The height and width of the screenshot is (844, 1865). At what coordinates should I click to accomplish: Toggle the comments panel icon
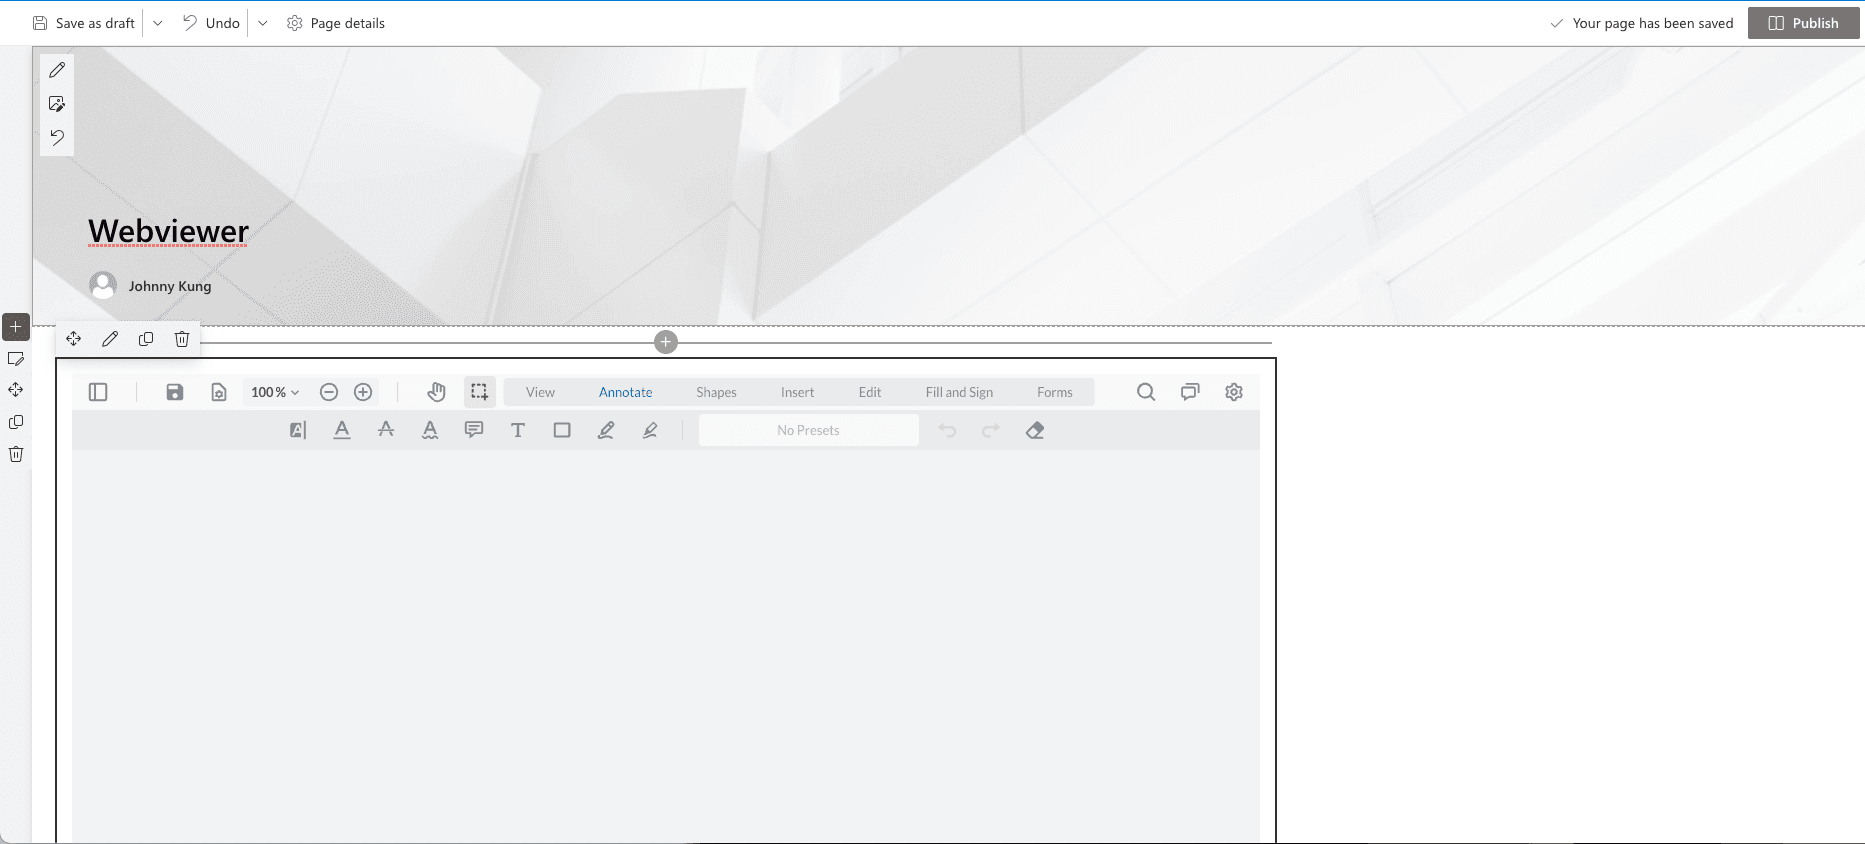point(1190,392)
